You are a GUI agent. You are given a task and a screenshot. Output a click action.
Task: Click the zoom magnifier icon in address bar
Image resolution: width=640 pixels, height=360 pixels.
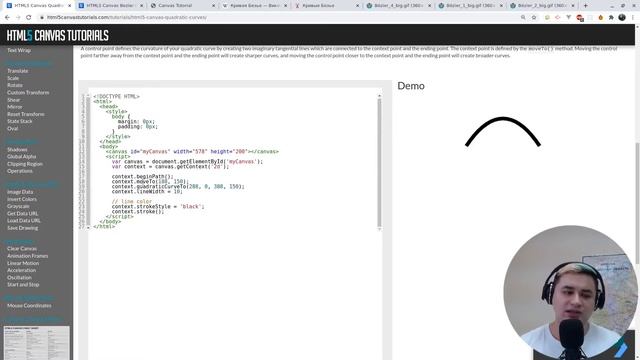pyautogui.click(x=523, y=18)
